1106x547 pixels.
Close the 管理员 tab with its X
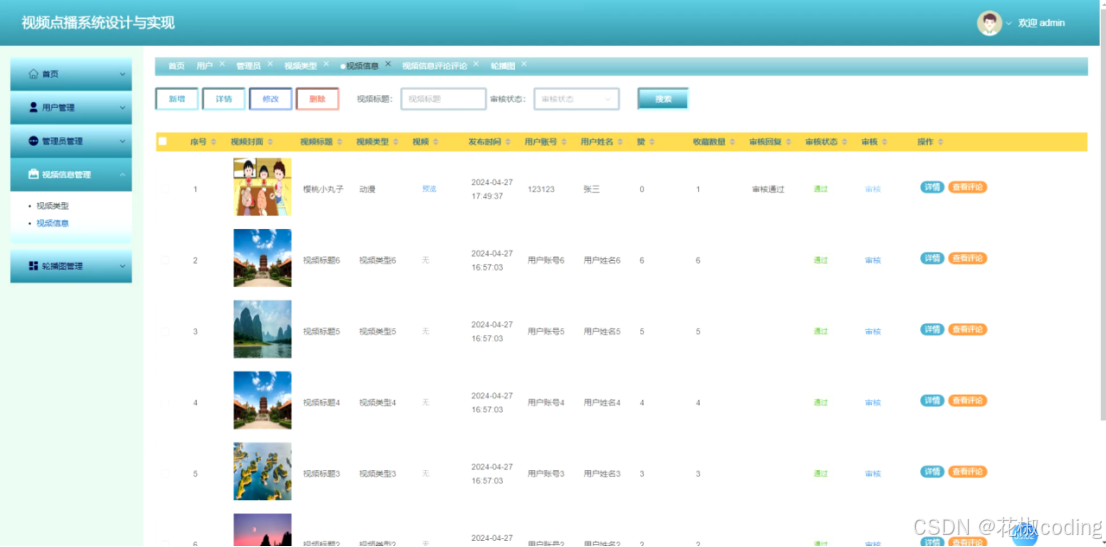click(269, 64)
